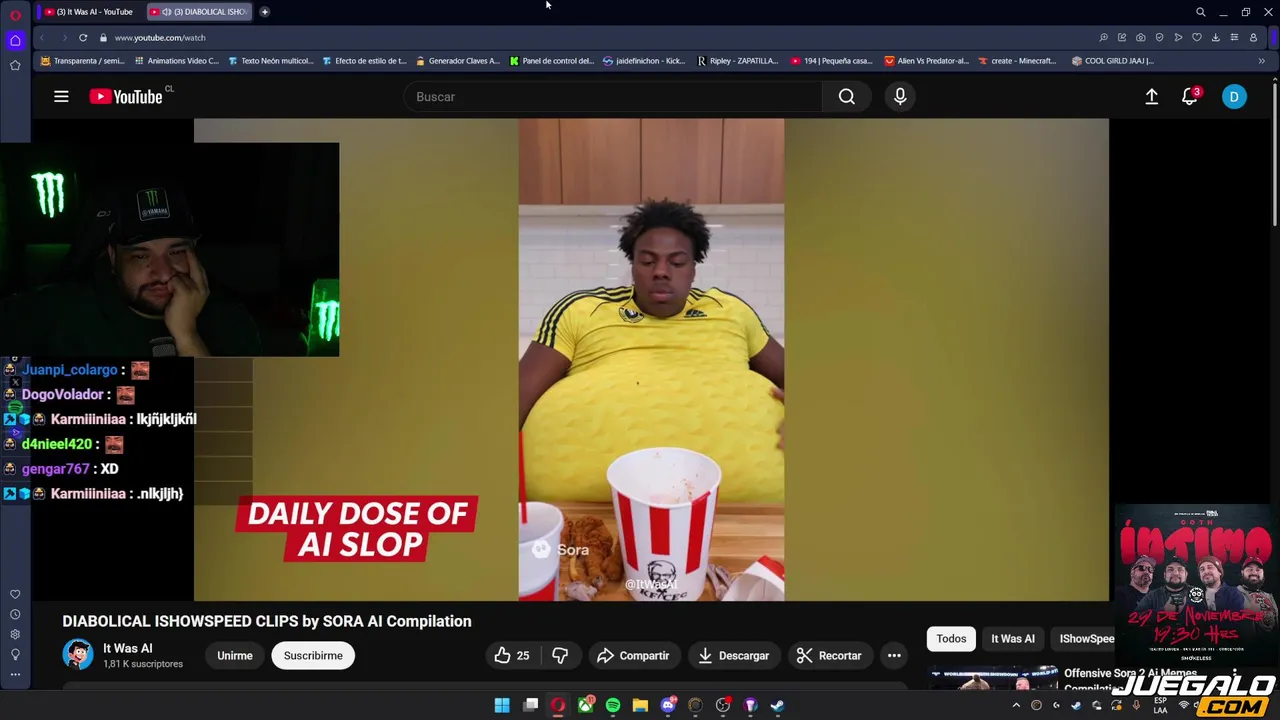Click the video player to pause
The height and width of the screenshot is (720, 1280).
point(651,360)
